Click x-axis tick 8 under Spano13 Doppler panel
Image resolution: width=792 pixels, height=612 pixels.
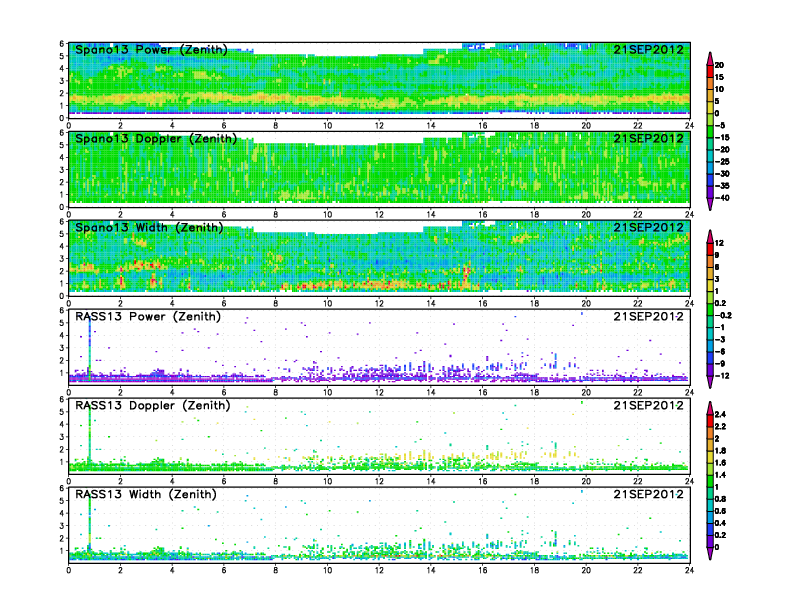(276, 215)
